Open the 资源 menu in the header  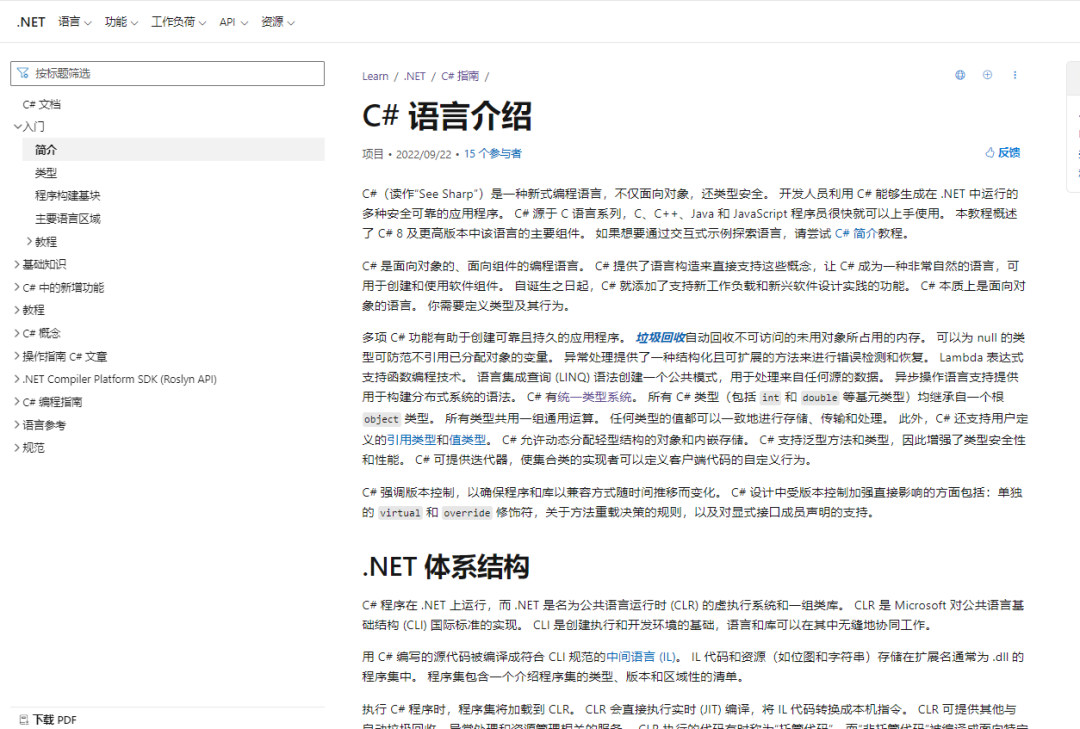275,21
